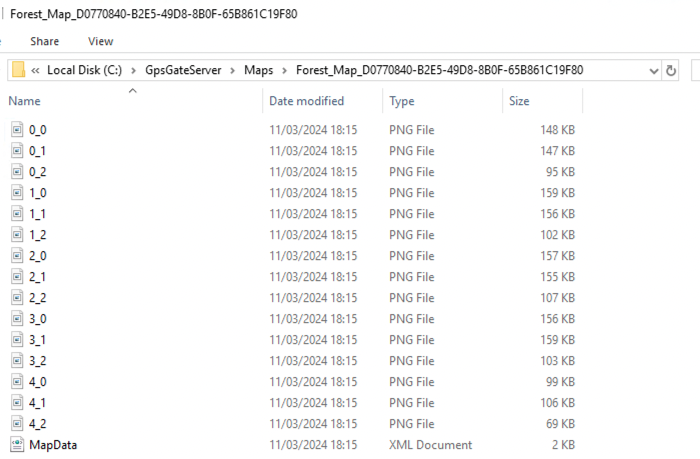Click the PNG icon of file 3_0
Viewport: 700px width, 459px height.
(17, 319)
